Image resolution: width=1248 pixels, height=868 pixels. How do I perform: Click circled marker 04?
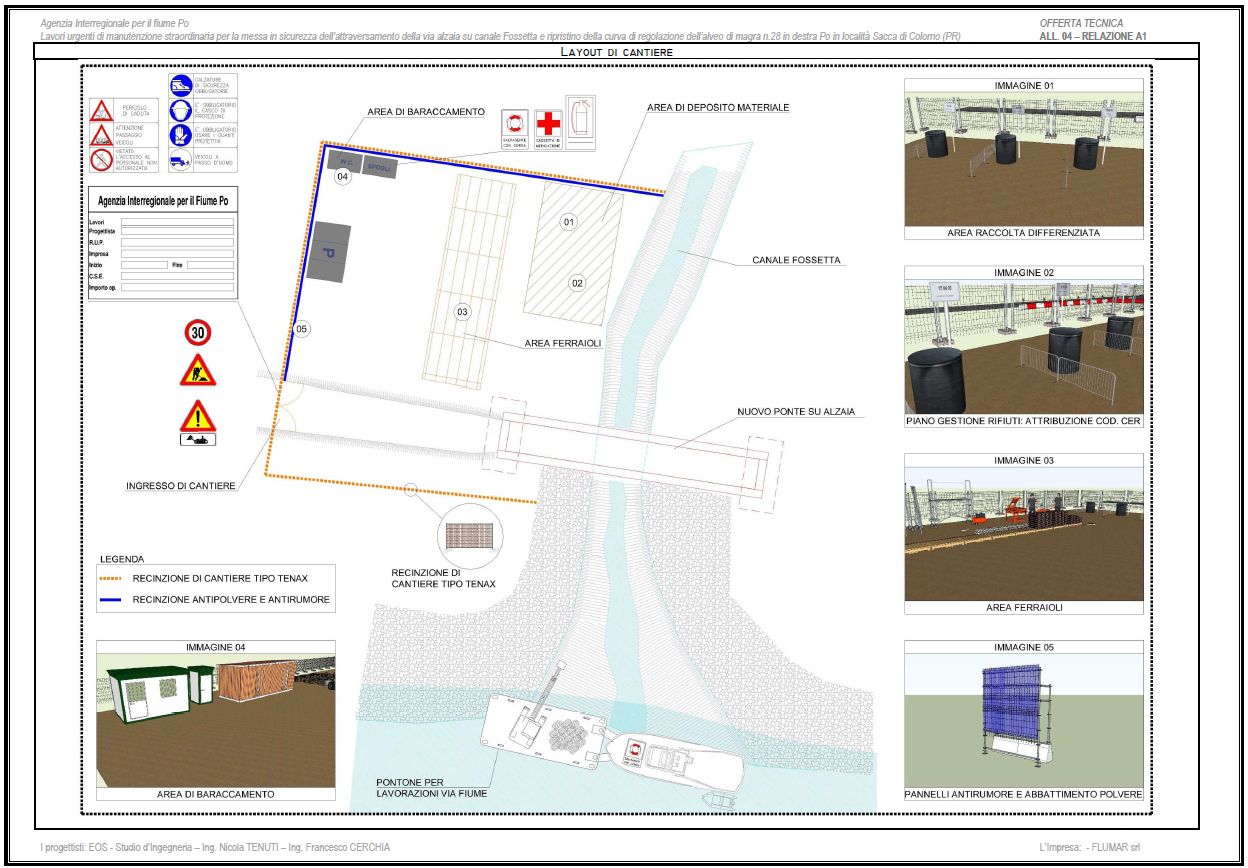pos(342,177)
